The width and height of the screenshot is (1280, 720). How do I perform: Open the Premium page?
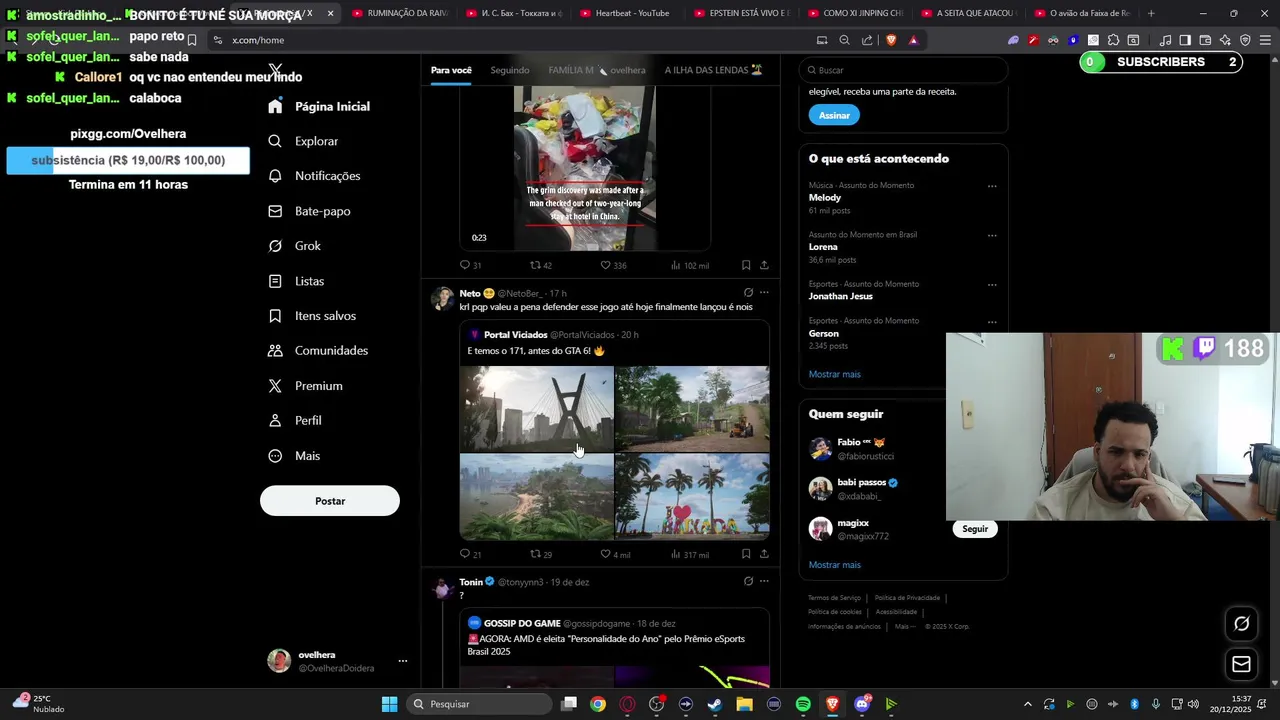tap(305, 386)
